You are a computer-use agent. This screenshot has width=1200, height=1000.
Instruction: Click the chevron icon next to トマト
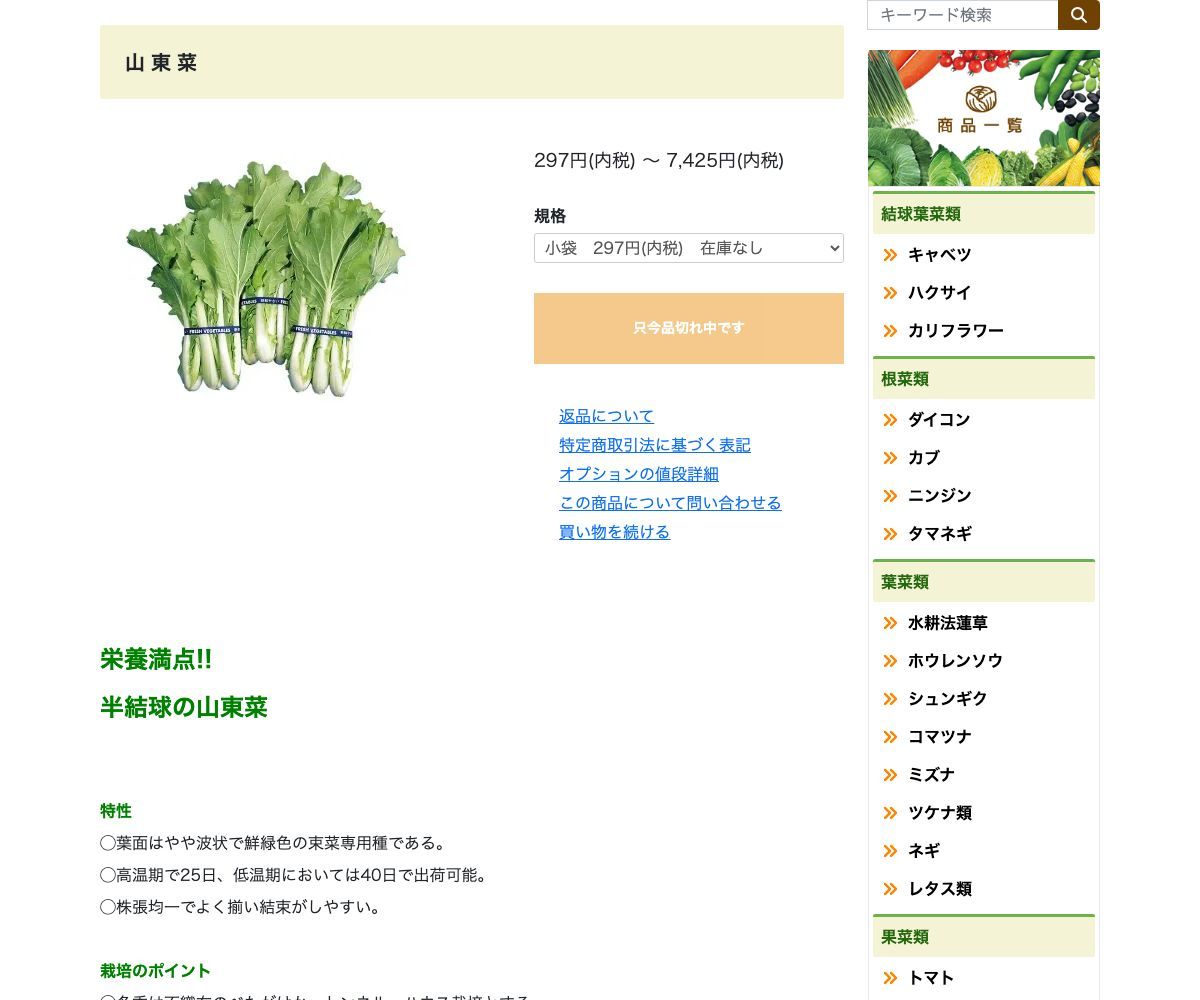click(890, 978)
